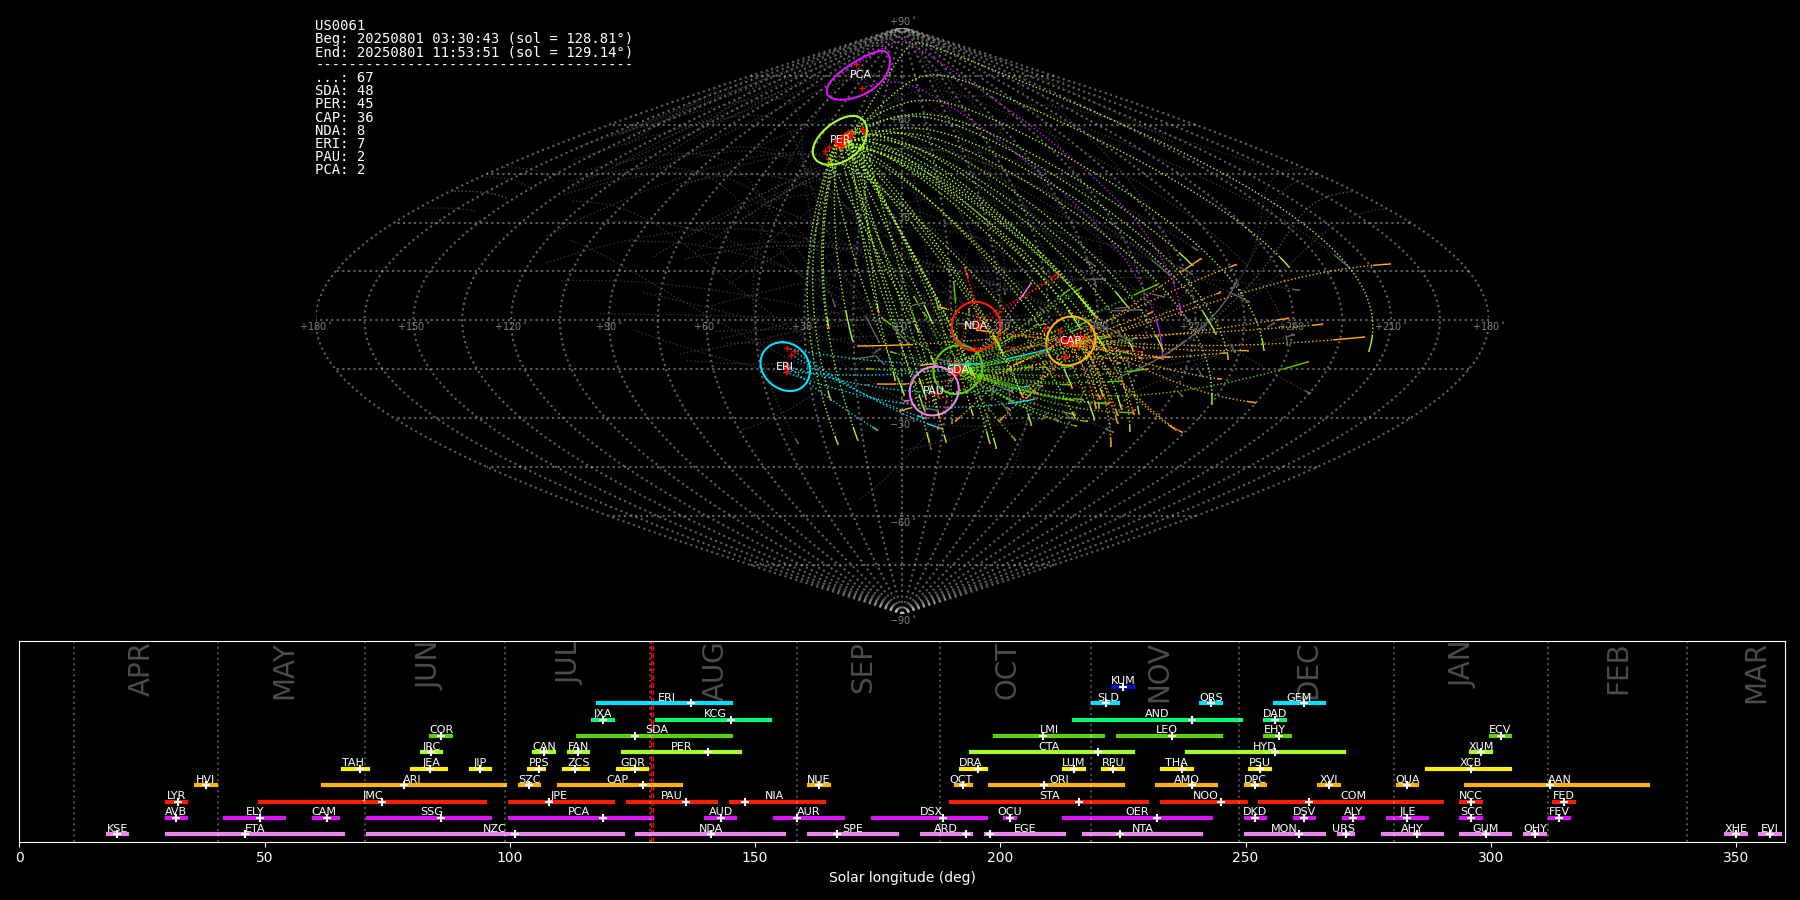Click the legend entry 'PAU: 2'

340,157
